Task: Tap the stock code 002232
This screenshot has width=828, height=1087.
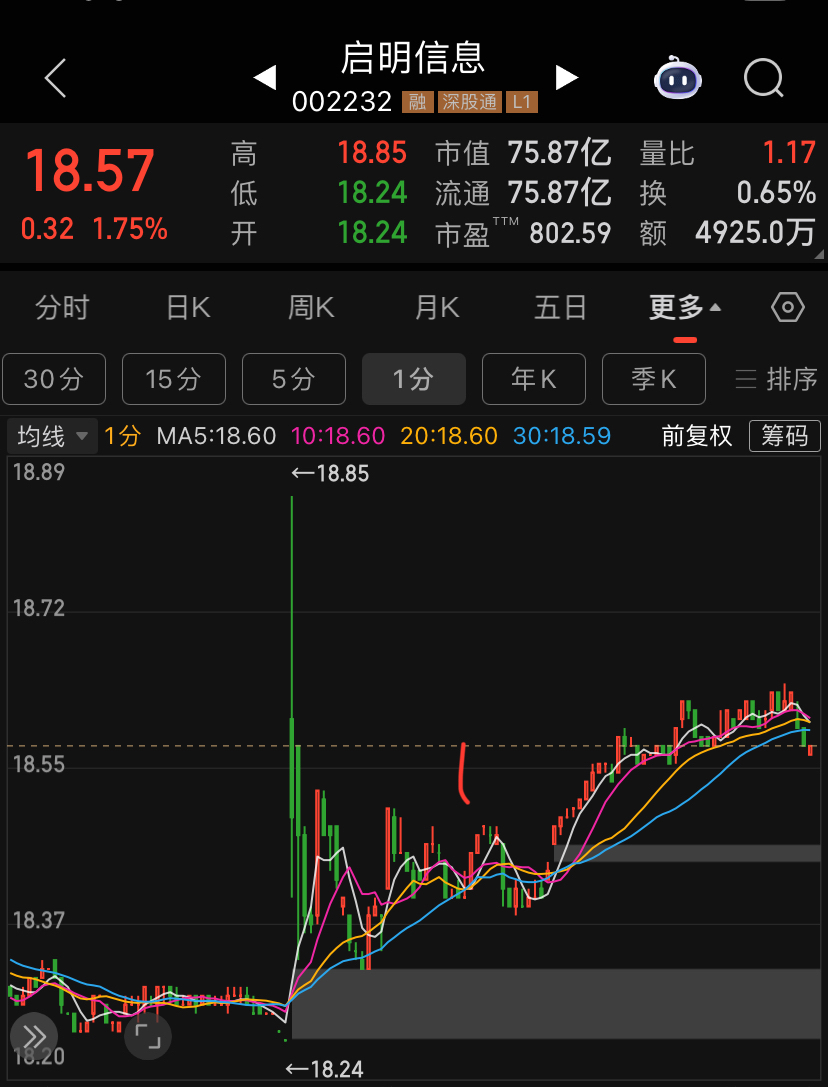Action: (x=342, y=102)
